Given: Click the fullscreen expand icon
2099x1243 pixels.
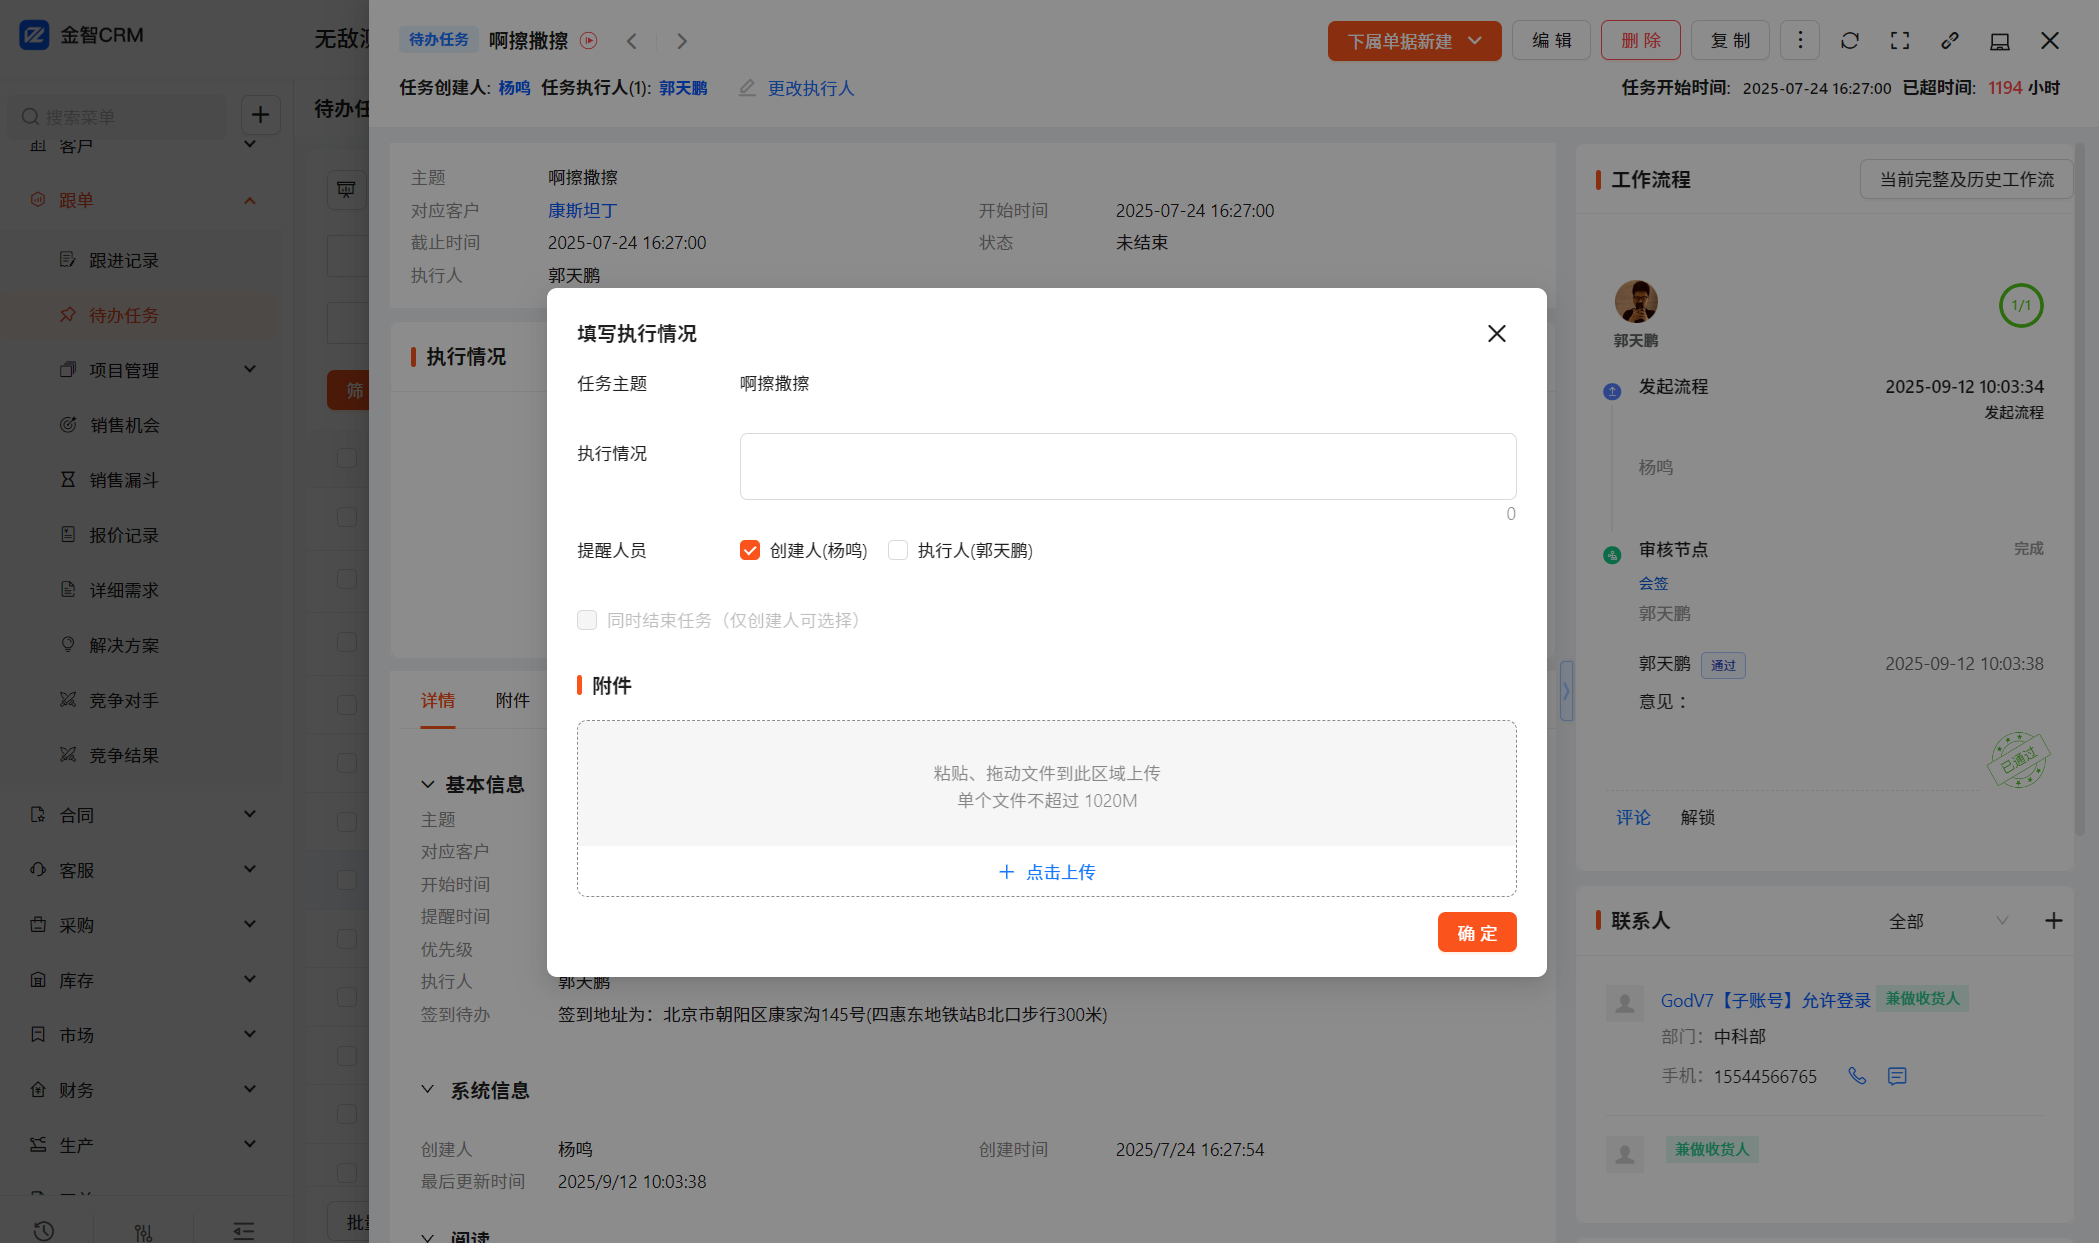Looking at the screenshot, I should [1900, 41].
